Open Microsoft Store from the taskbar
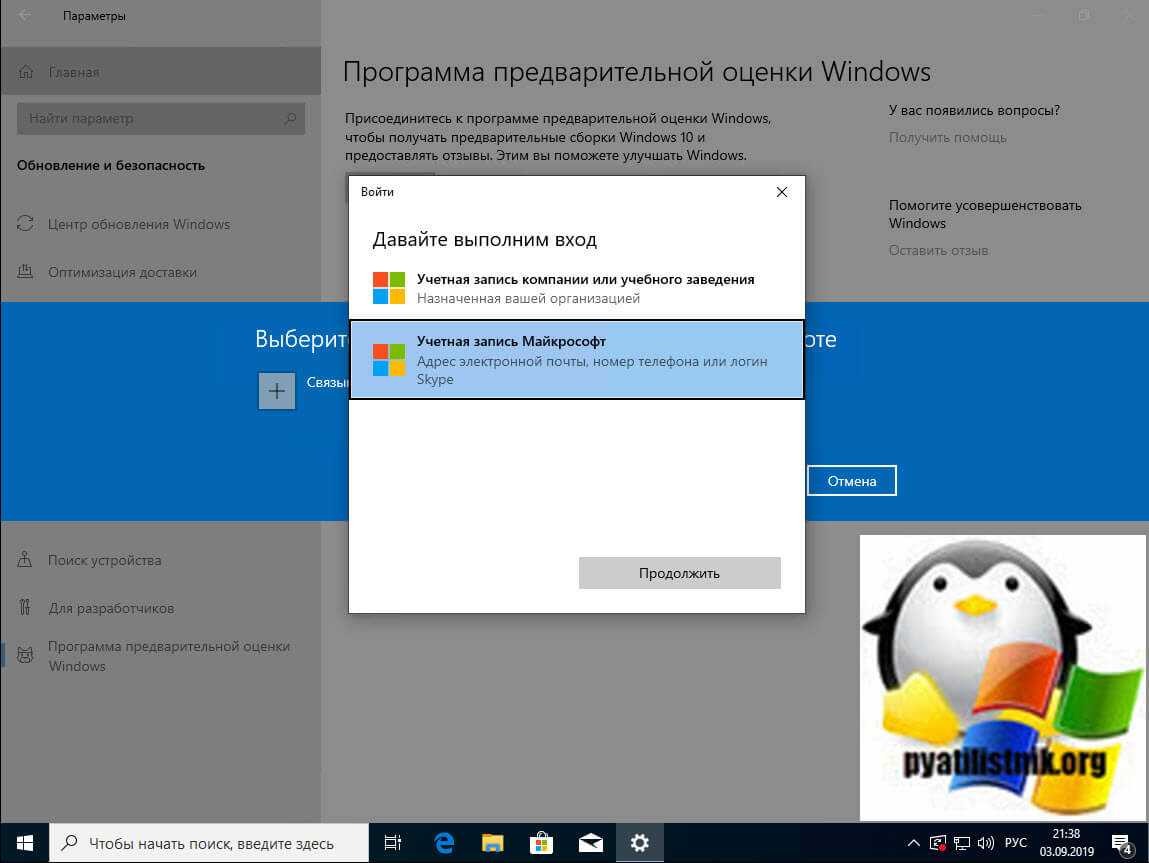 pyautogui.click(x=542, y=843)
